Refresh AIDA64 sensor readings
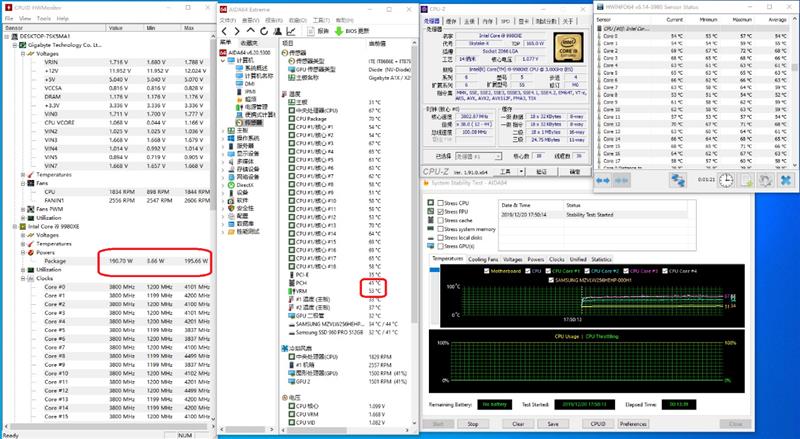Viewport: 800px width, 439px height. coord(264,32)
